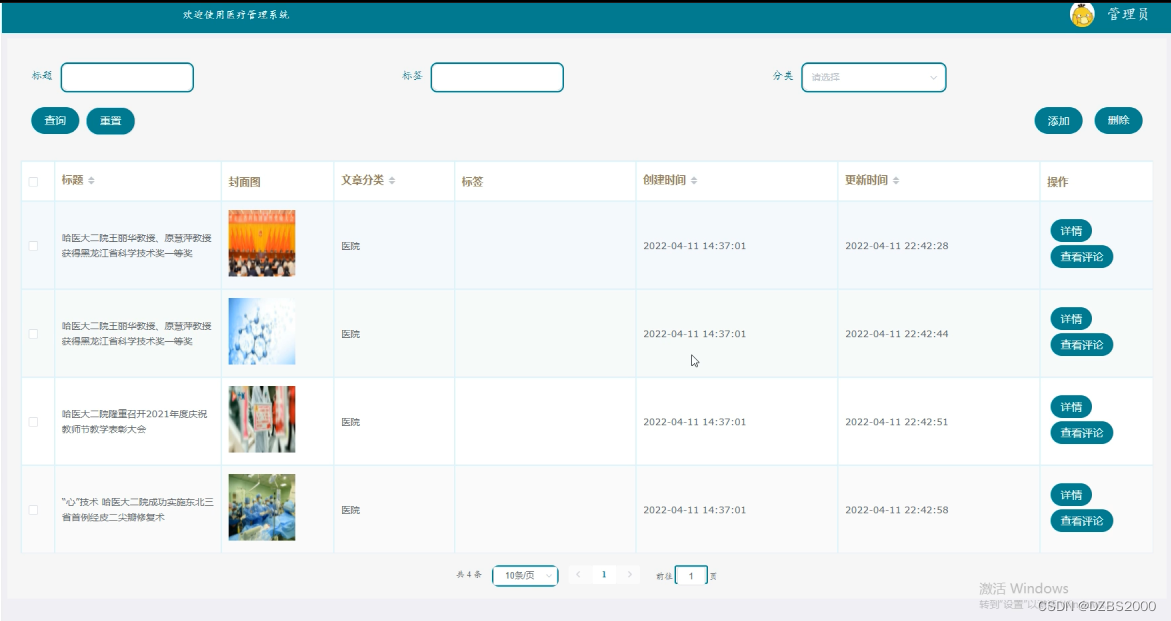Click updated time 2022-04-11 22:42:51
1171x621 pixels.
[x=896, y=422]
